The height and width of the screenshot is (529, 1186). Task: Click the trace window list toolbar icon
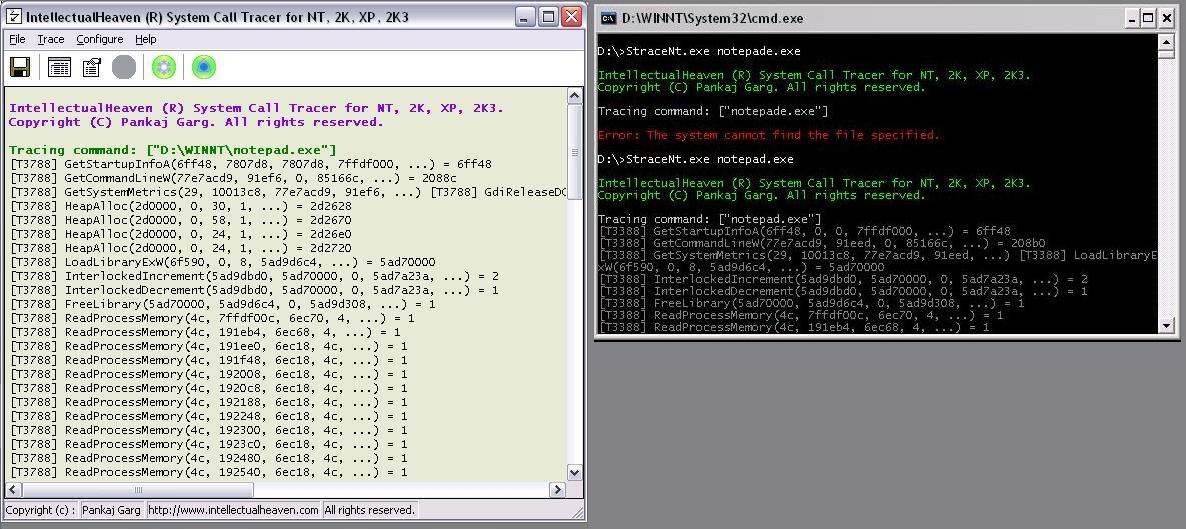coord(59,67)
